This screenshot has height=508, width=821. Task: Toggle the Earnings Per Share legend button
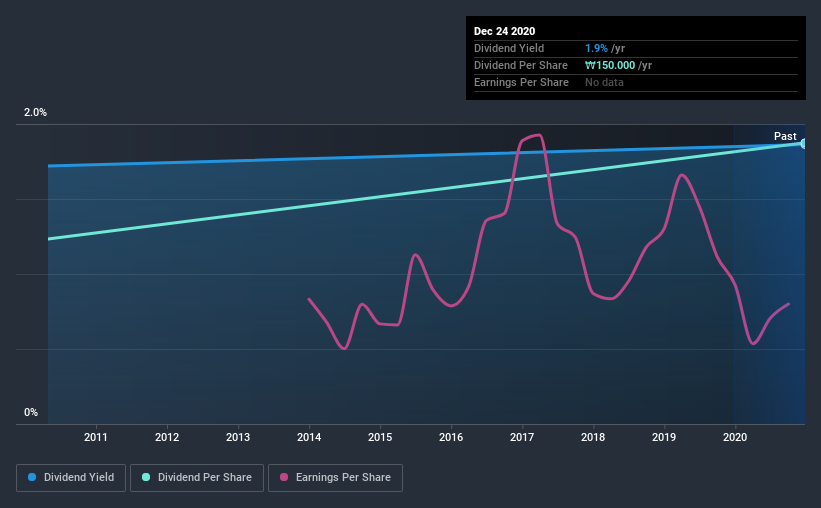tap(335, 478)
